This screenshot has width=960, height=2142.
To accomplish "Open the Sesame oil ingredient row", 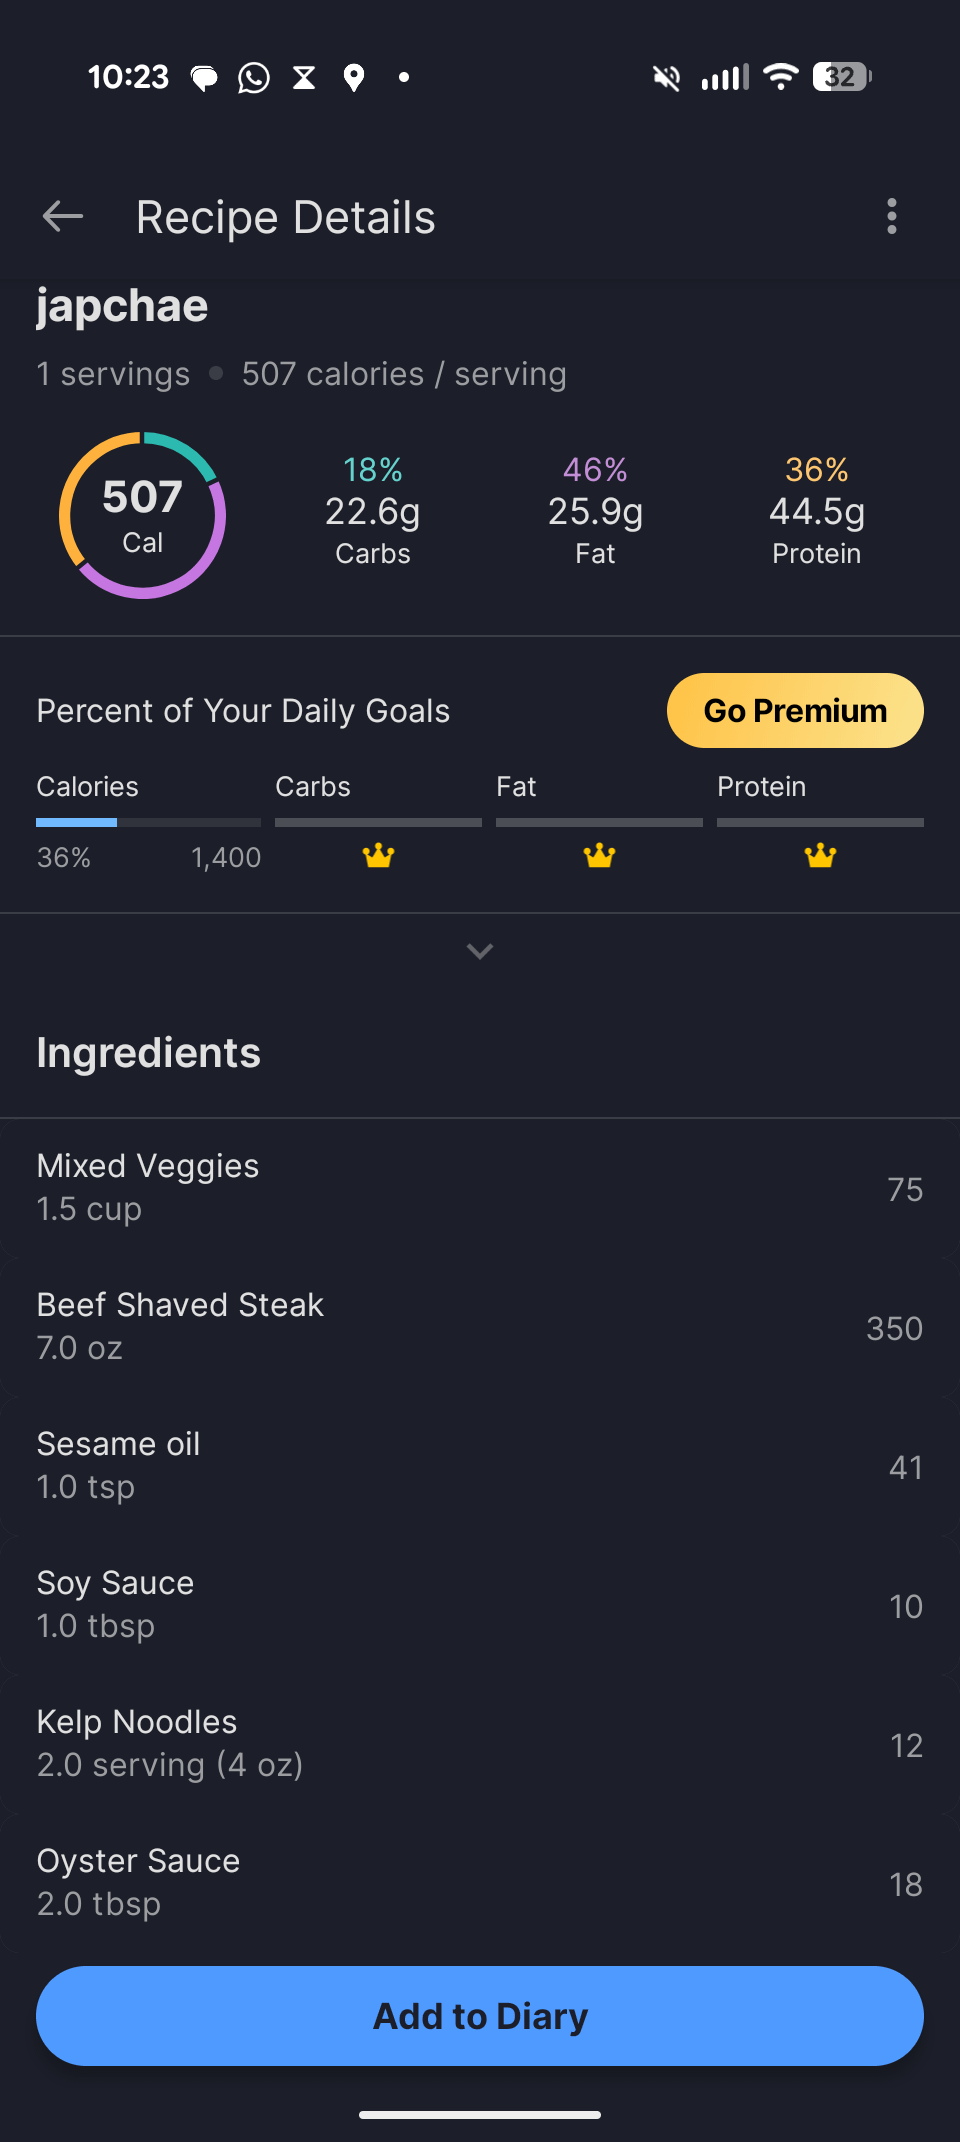I will click(x=480, y=1466).
